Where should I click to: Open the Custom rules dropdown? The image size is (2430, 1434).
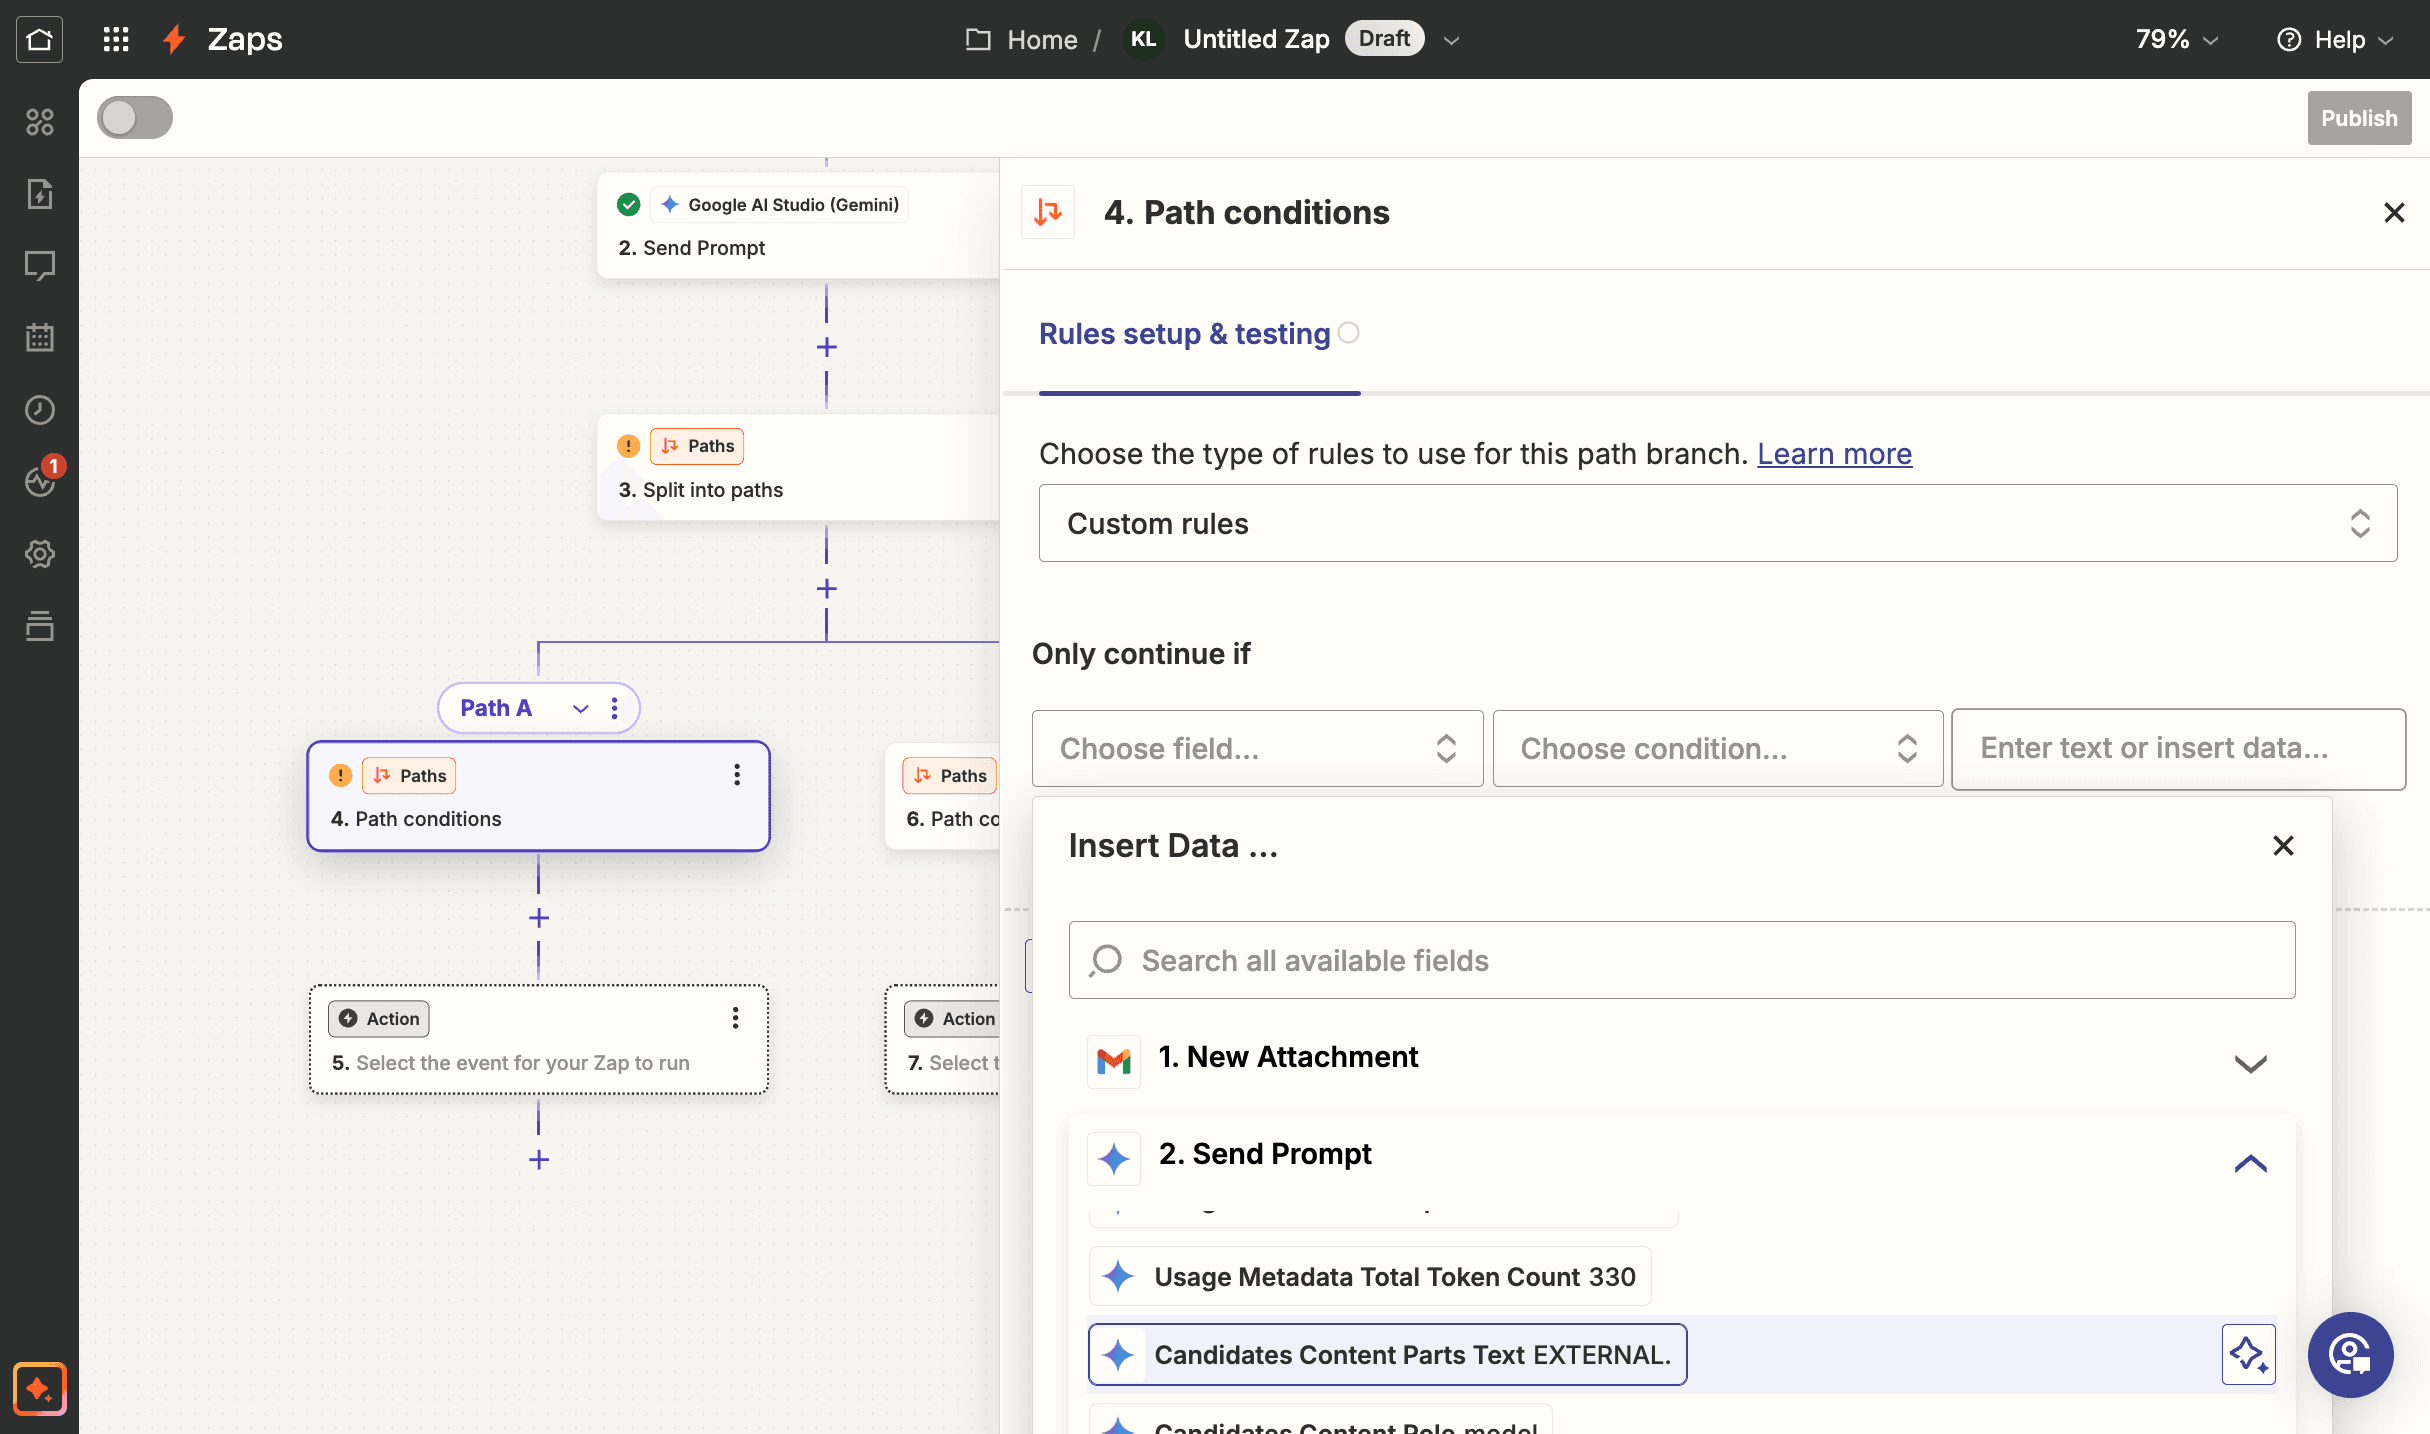point(1718,524)
